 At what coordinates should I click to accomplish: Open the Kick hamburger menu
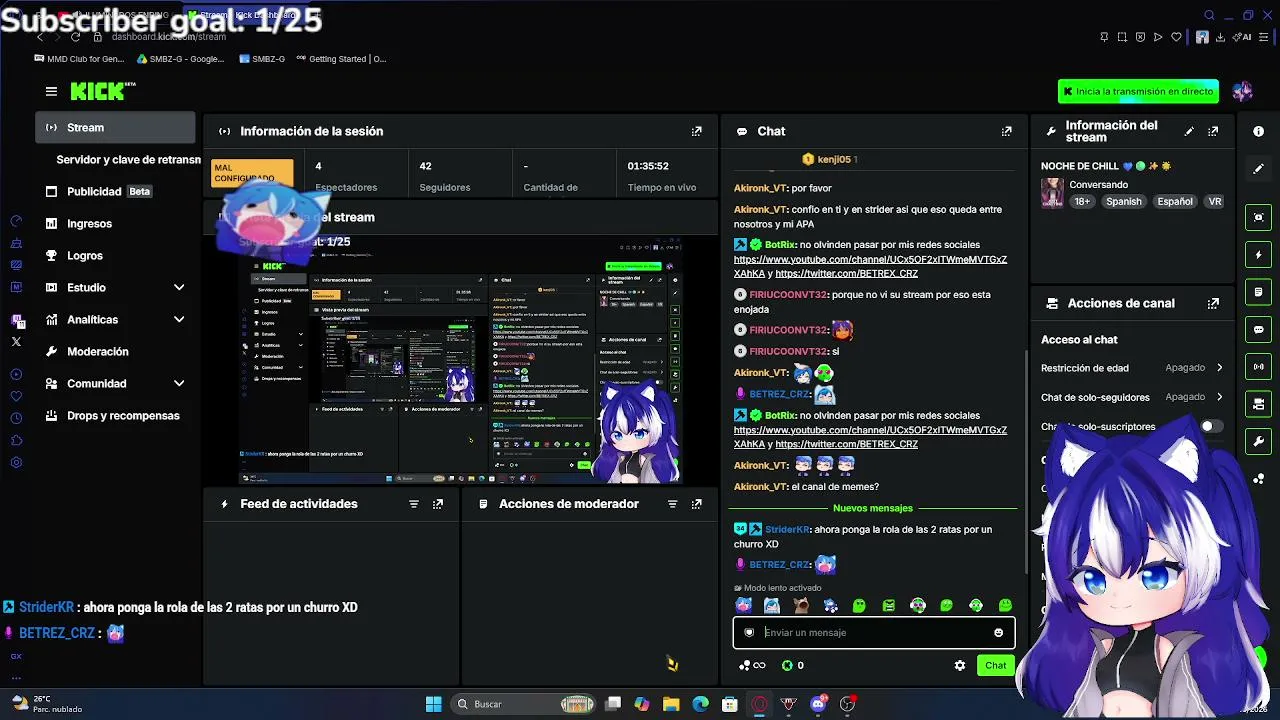[51, 91]
